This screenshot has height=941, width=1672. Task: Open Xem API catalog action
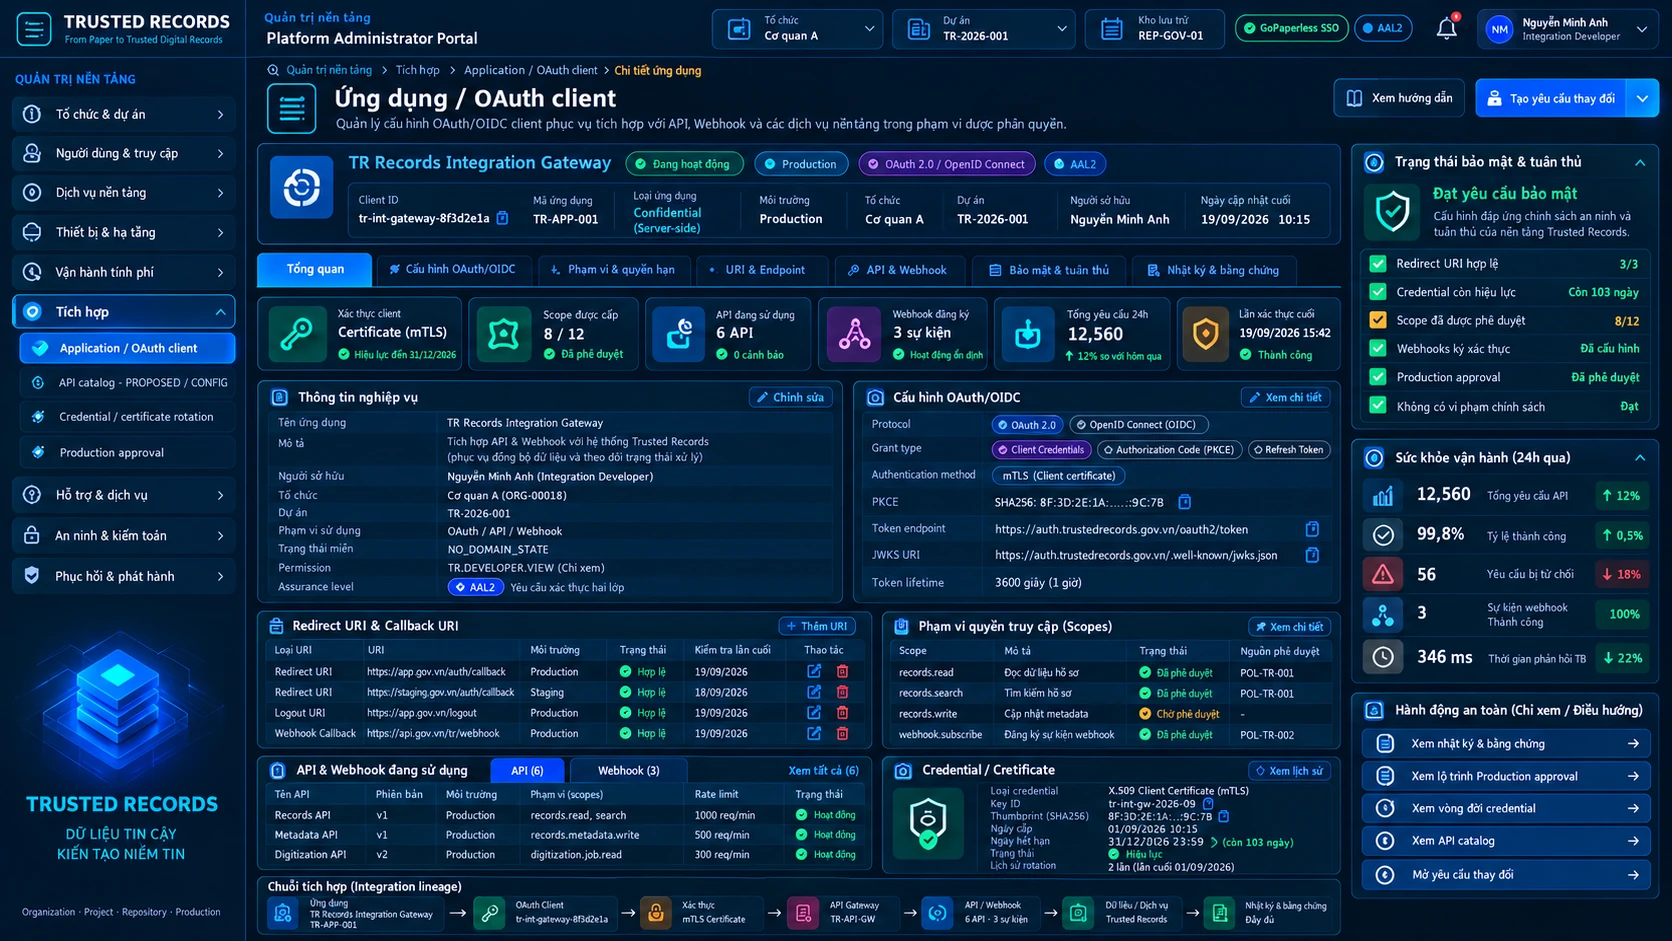pos(1505,841)
